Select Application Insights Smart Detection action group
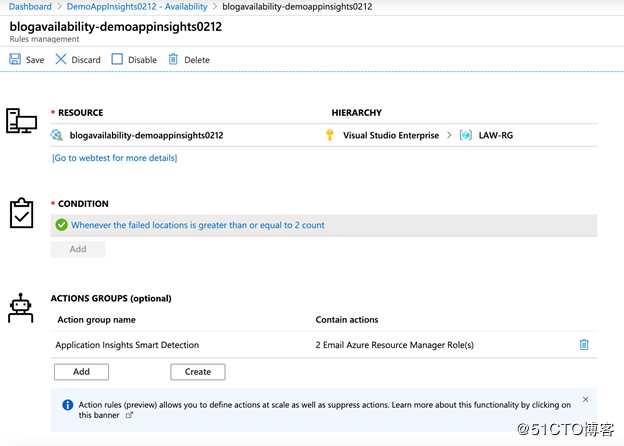Viewport: 624px width, 446px height. point(127,345)
